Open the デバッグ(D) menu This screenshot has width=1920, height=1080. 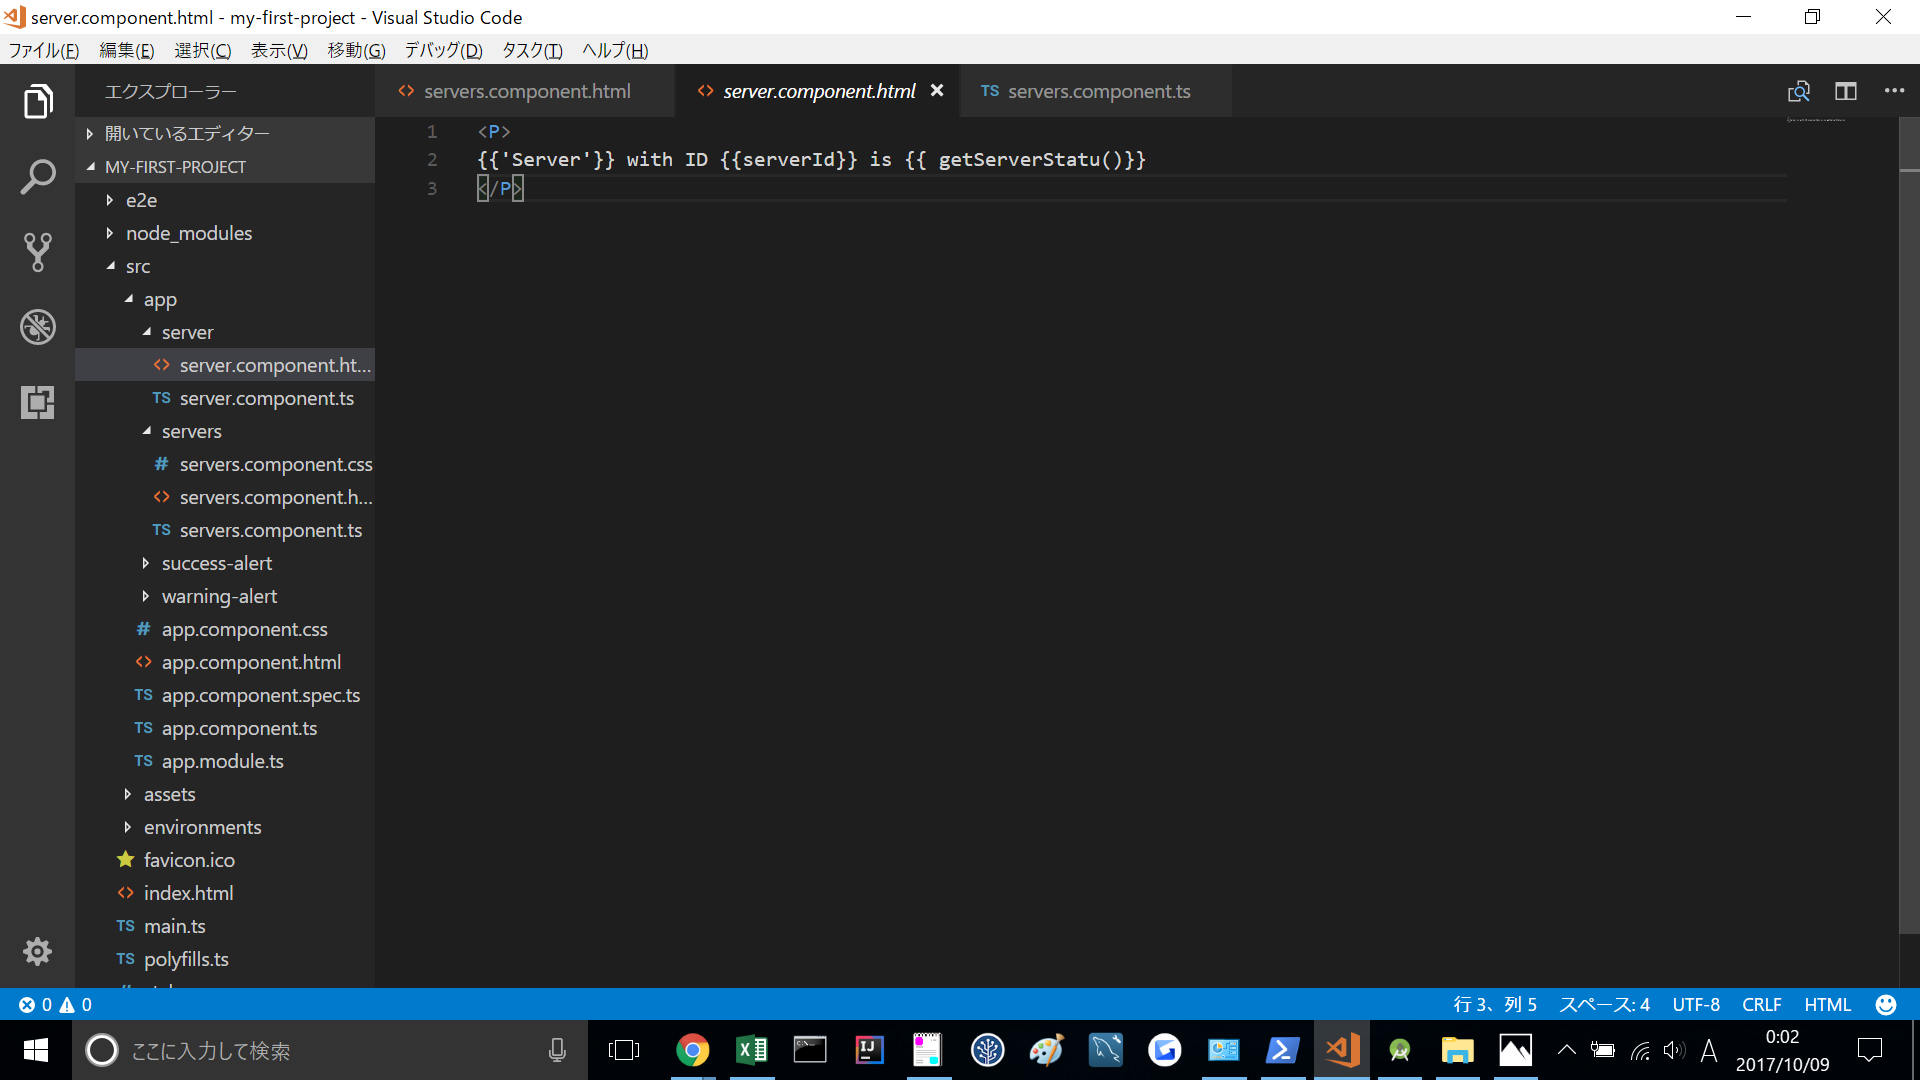click(x=443, y=50)
